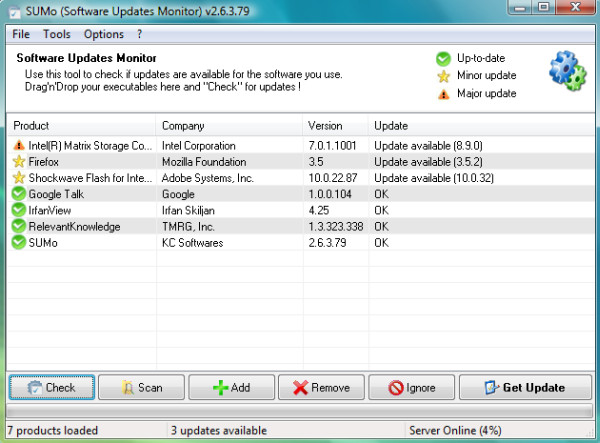Screen dimensions: 600x443
Task: Click the Adobe Systems, Inc. company cell
Action: (x=208, y=178)
